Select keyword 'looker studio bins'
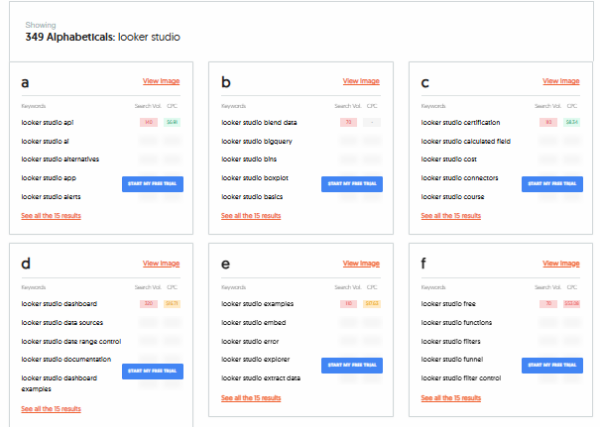 (249, 159)
